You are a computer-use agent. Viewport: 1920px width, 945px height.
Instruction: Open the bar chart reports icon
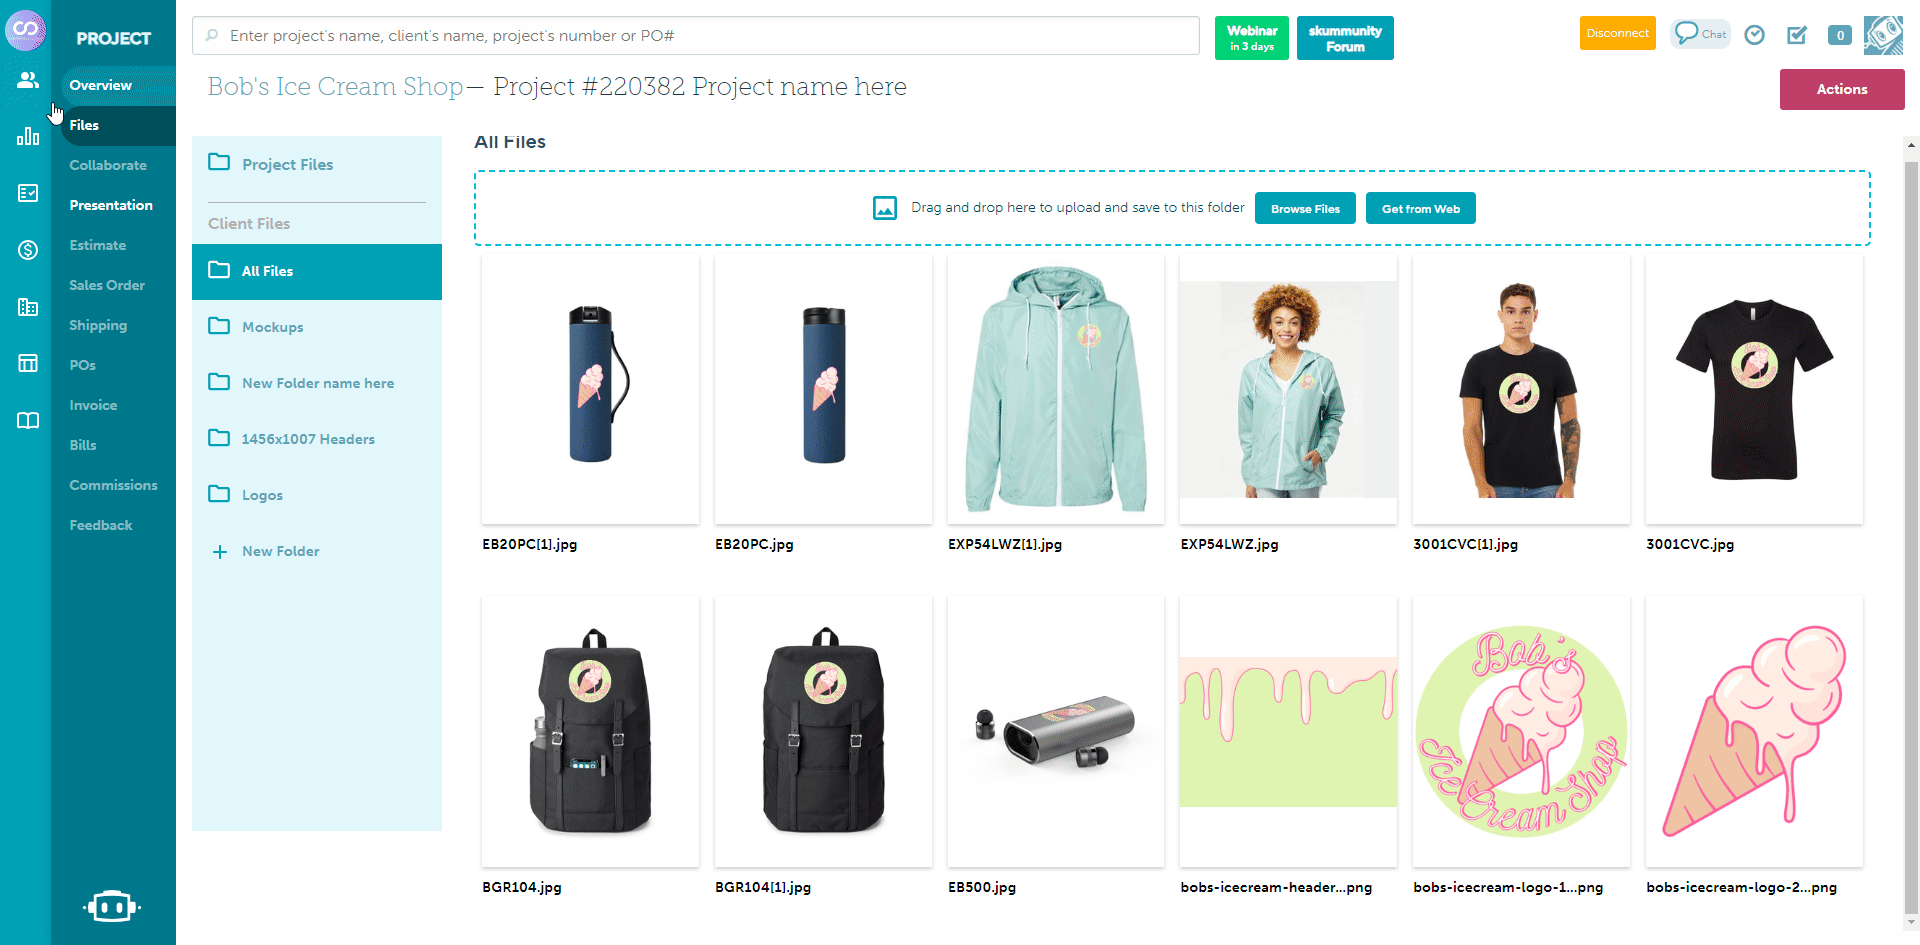pos(28,136)
